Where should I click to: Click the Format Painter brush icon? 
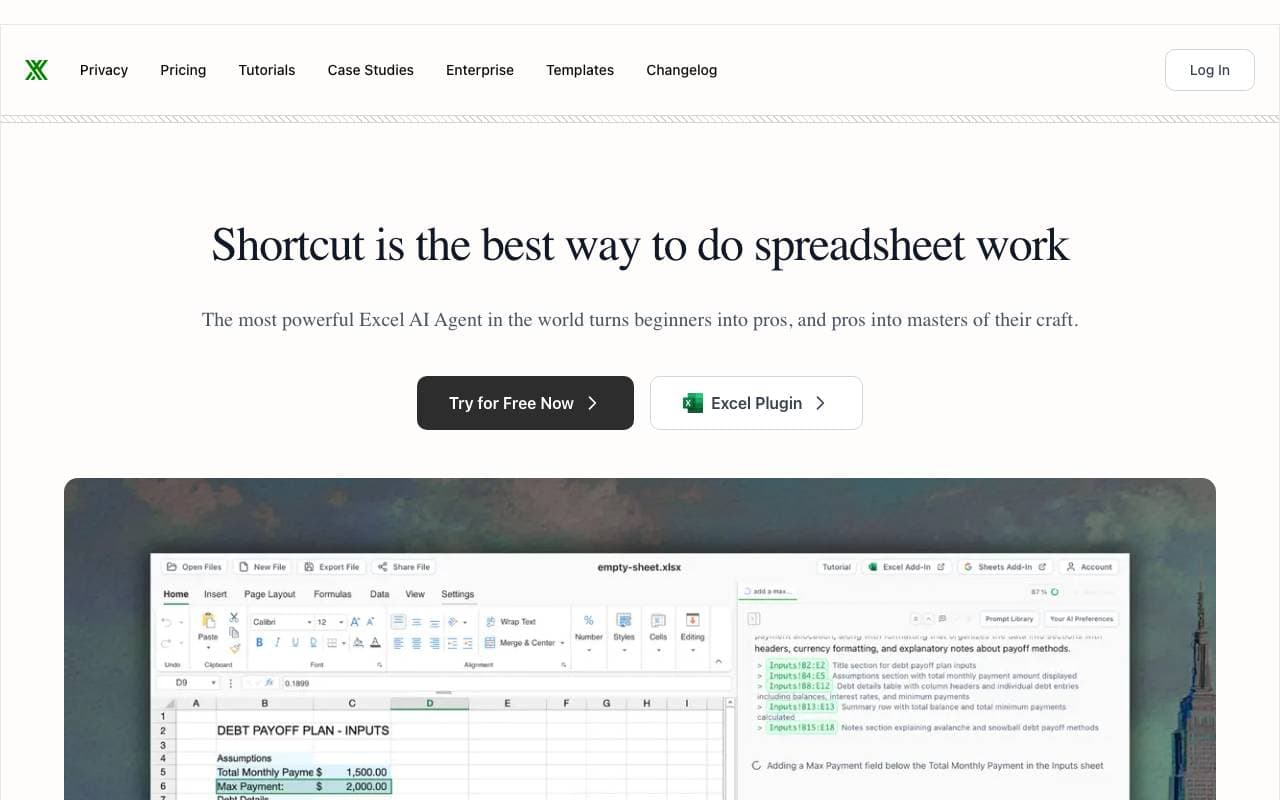234,648
